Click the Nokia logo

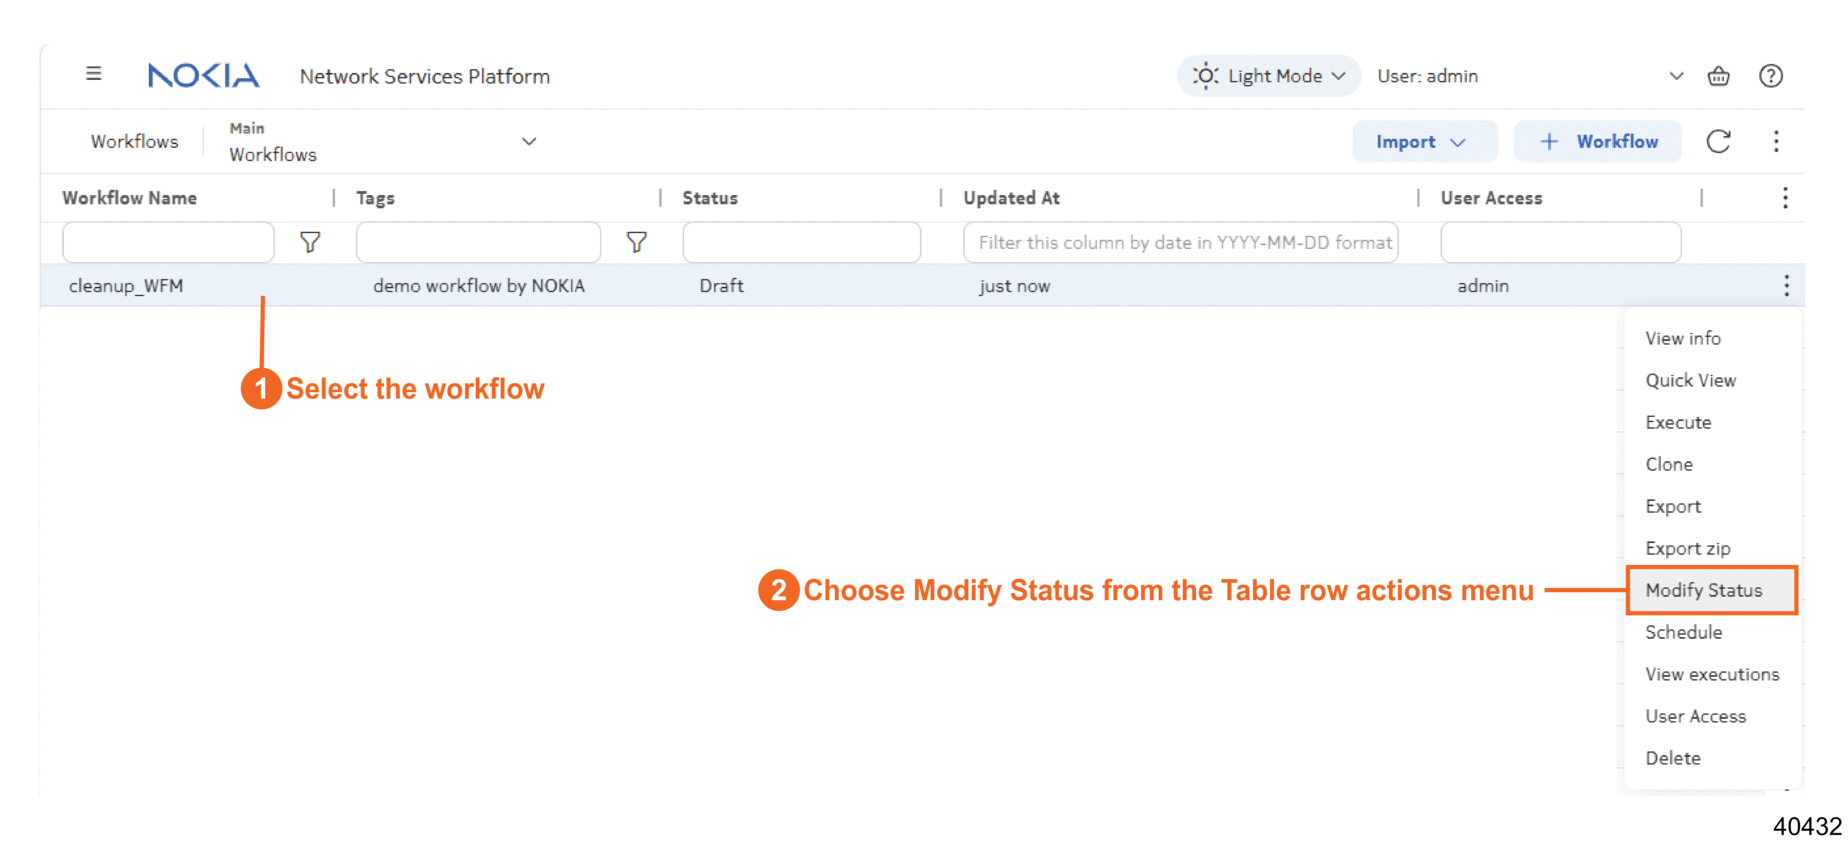pyautogui.click(x=203, y=76)
